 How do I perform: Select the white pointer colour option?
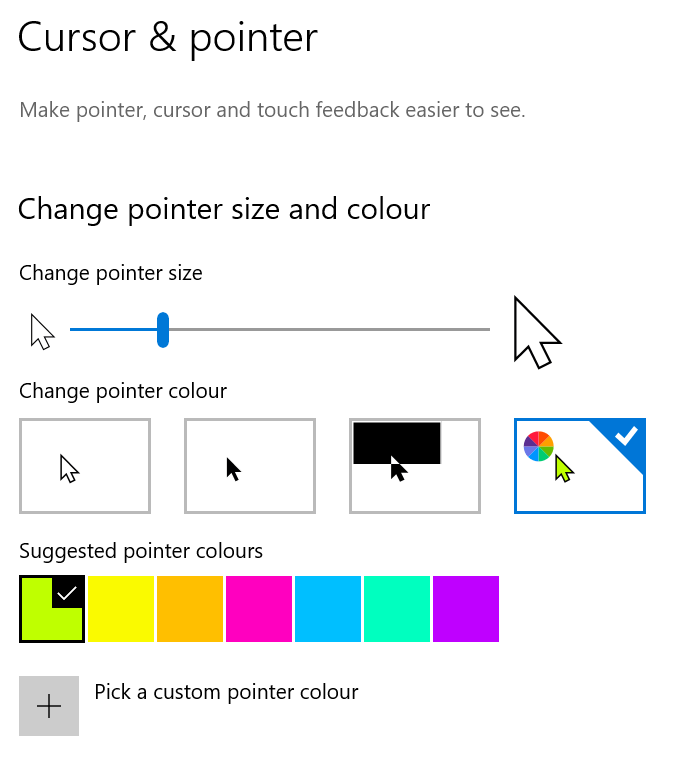85,466
